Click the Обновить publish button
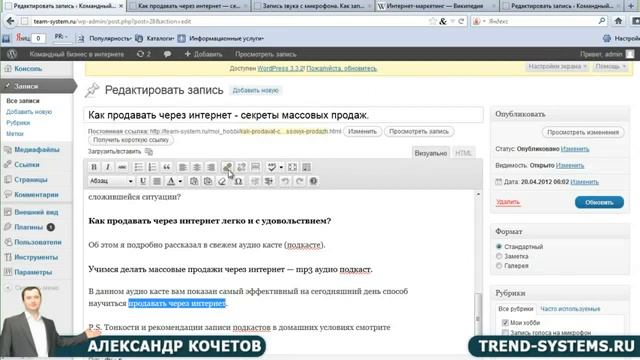Viewport: 640px width, 360px height. (599, 202)
